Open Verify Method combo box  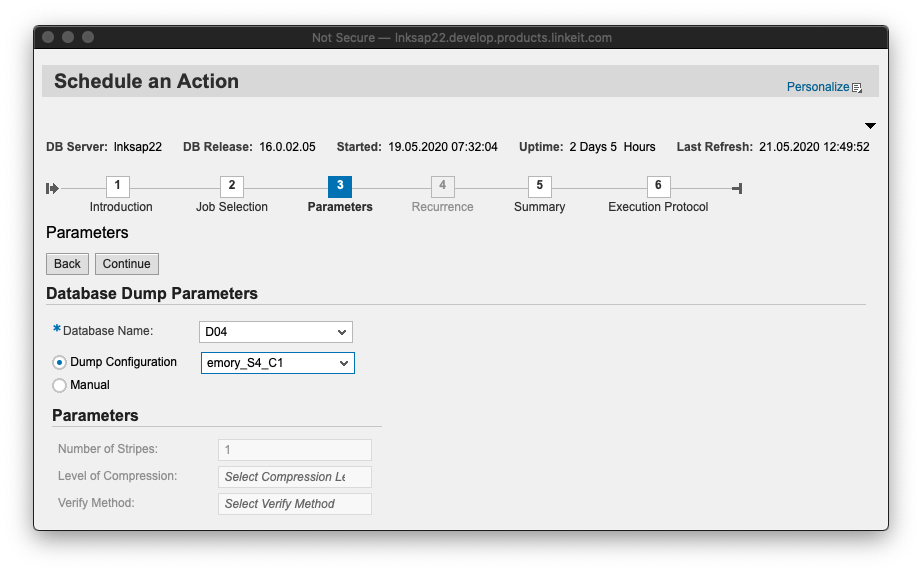click(295, 504)
